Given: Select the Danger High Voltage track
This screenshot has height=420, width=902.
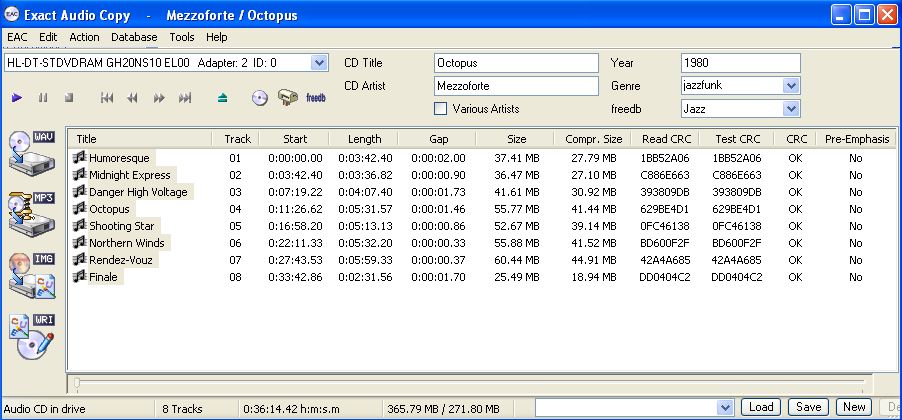Looking at the screenshot, I should [138, 192].
